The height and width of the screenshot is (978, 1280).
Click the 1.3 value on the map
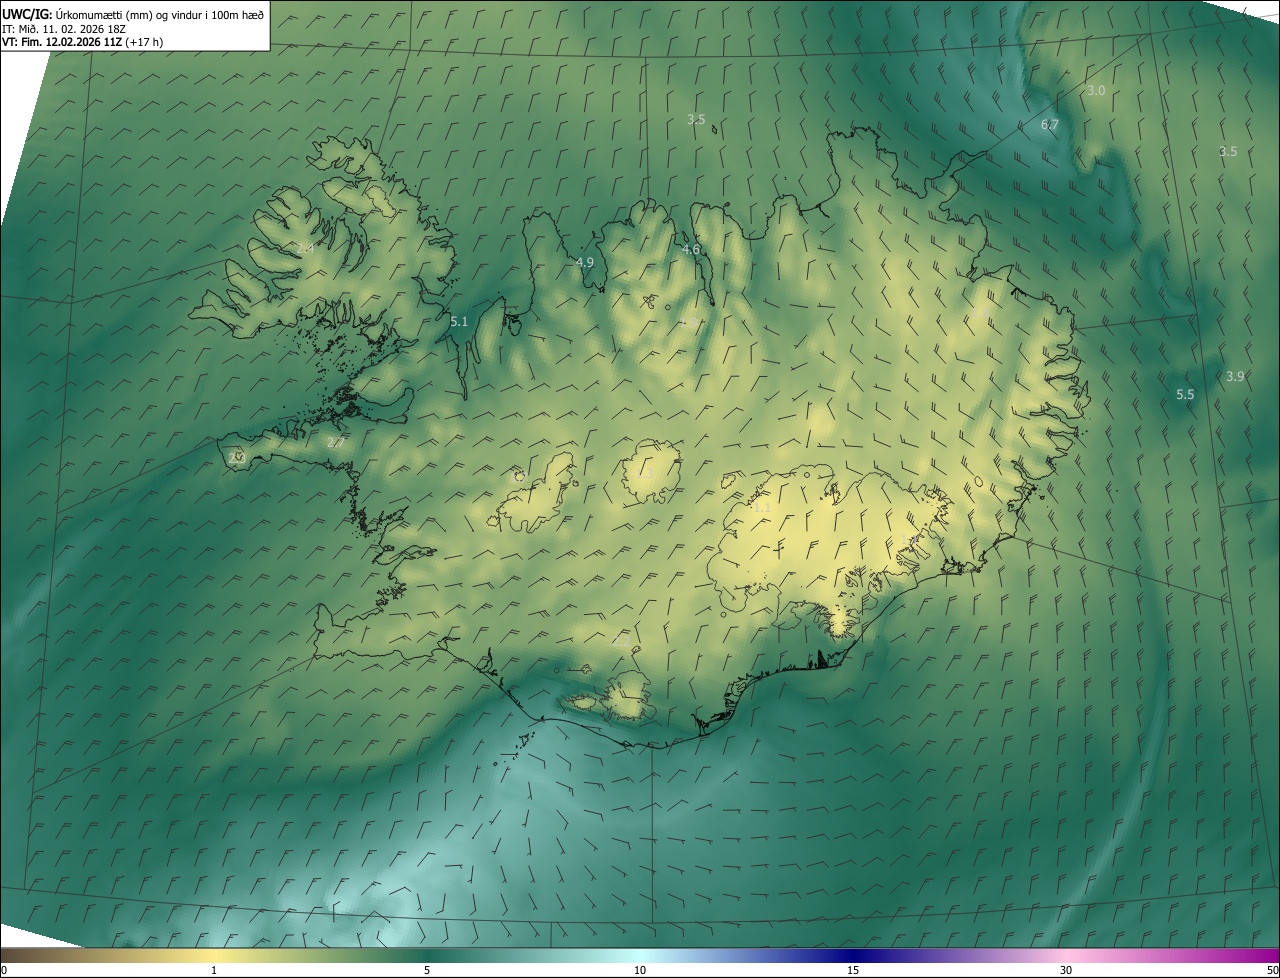tap(645, 473)
